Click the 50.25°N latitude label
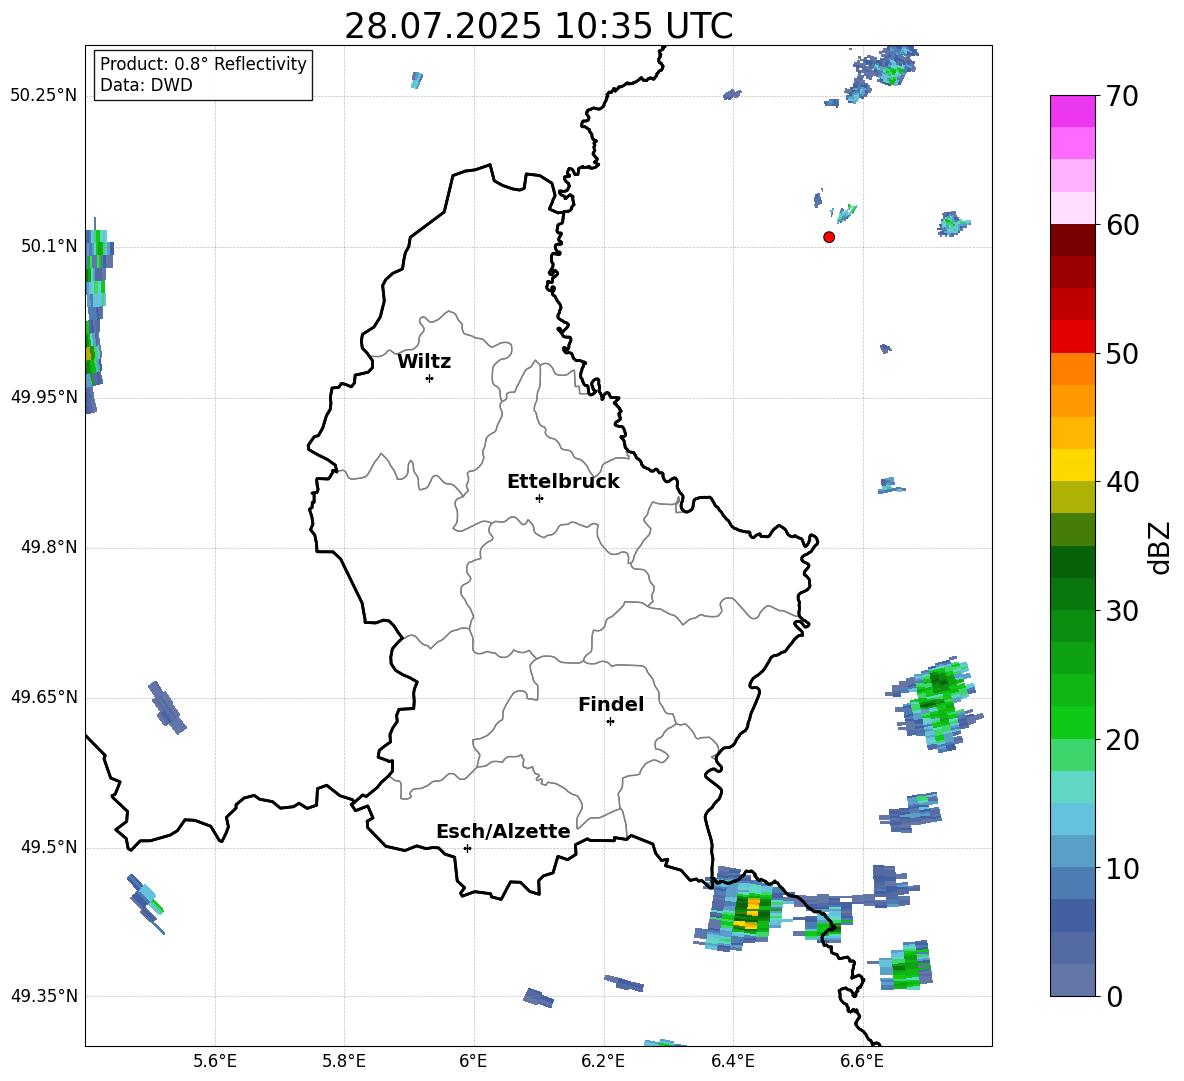 pyautogui.click(x=44, y=95)
